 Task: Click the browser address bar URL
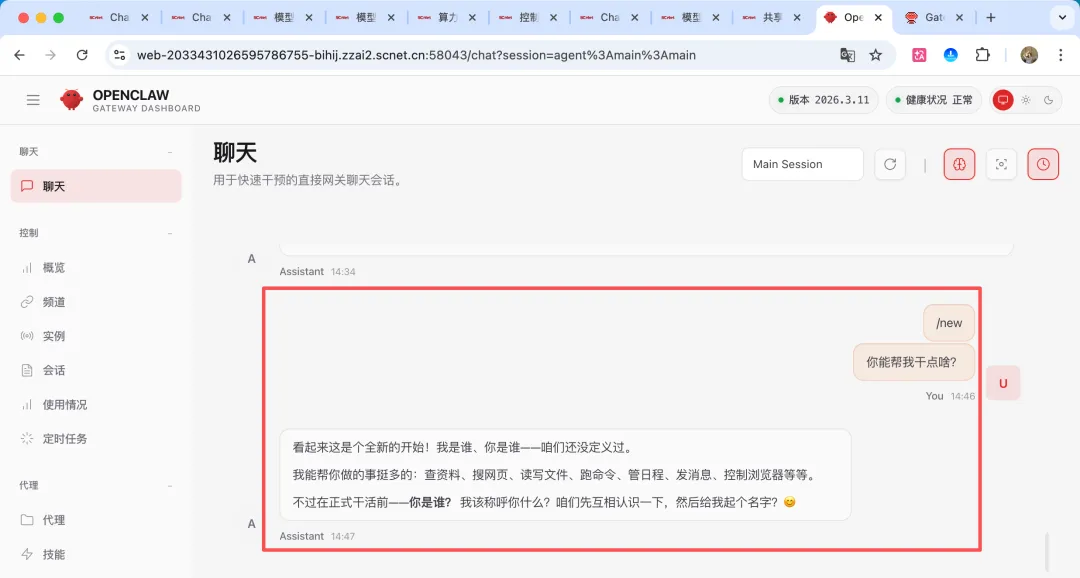pyautogui.click(x=416, y=55)
